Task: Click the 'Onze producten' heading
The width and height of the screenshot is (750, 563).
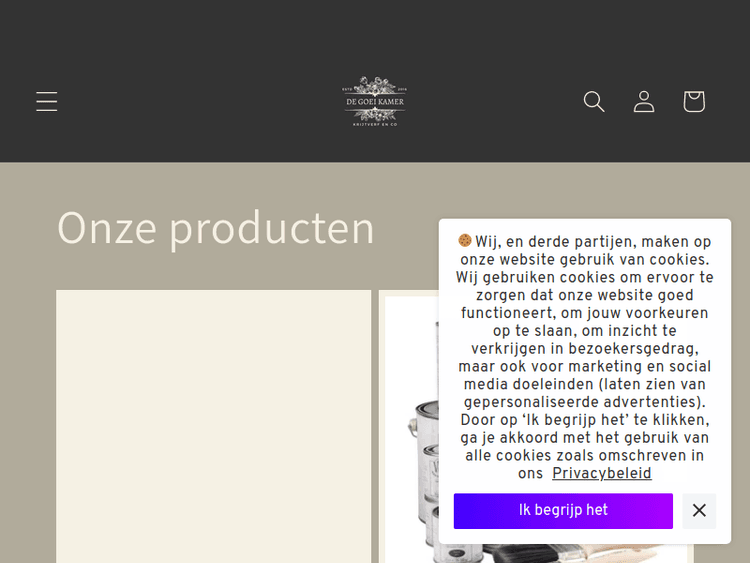Action: click(x=215, y=229)
